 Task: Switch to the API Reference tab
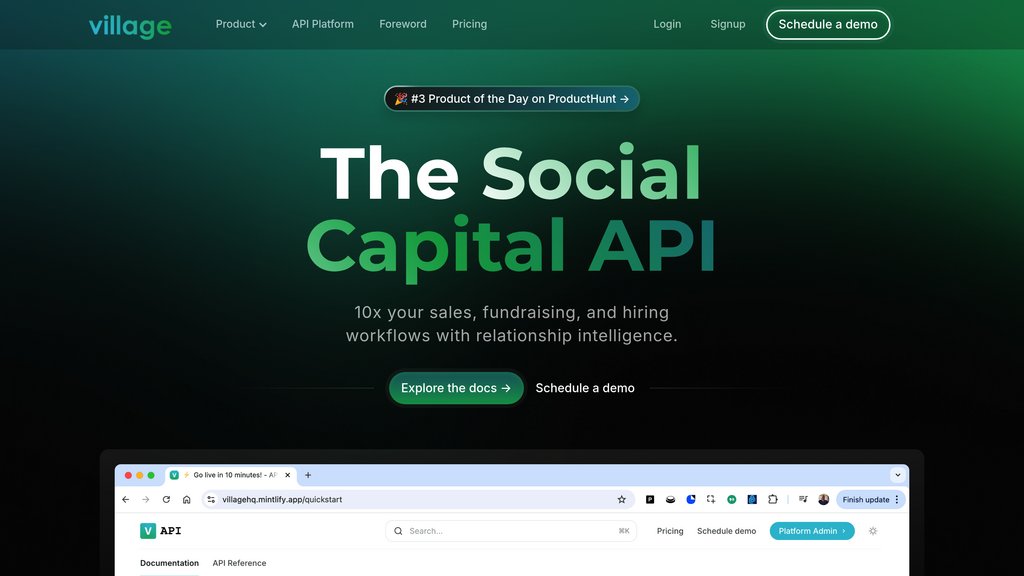pos(239,563)
